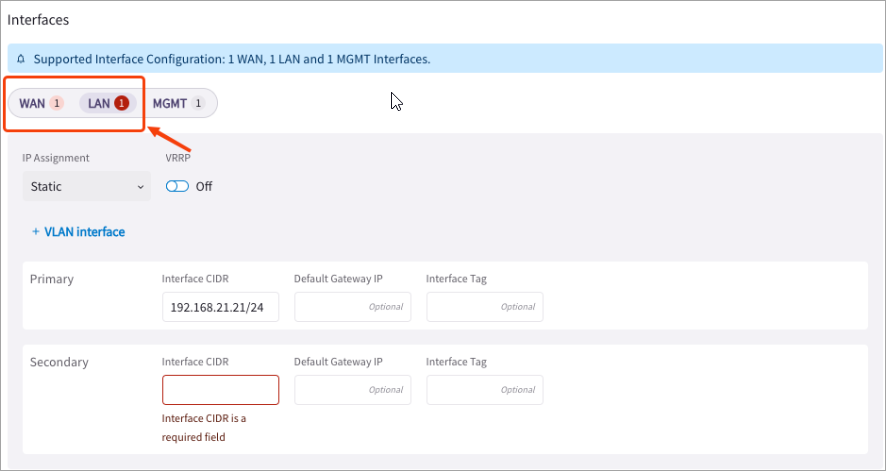This screenshot has width=886, height=471.
Task: Select the LAN interface tab
Action: [x=99, y=103]
